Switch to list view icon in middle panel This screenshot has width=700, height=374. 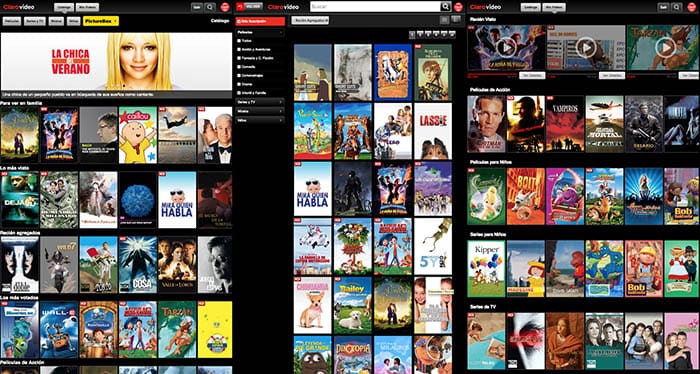445,20
